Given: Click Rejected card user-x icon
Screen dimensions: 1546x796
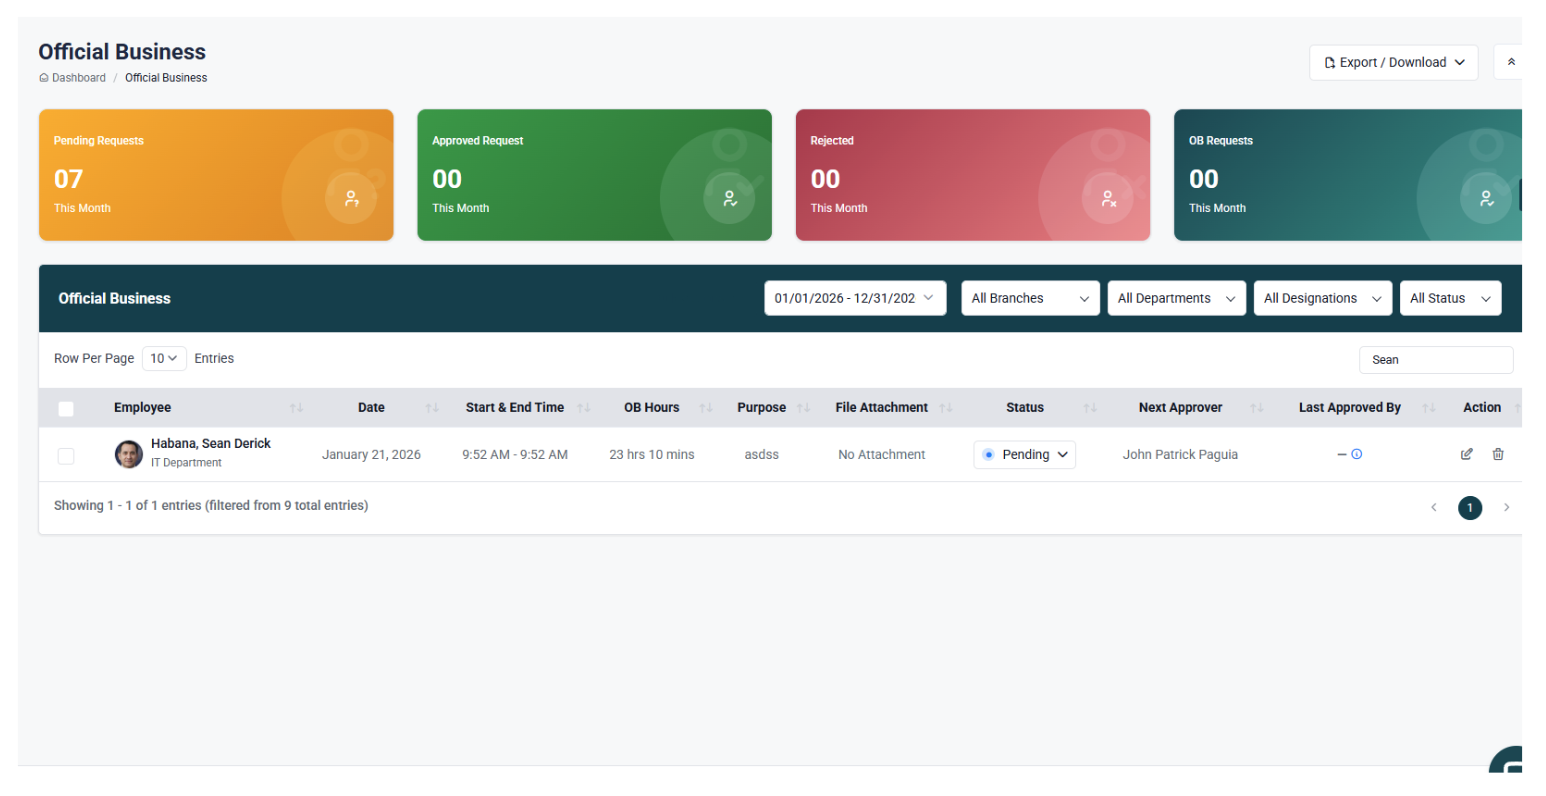Looking at the screenshot, I should pos(1108,198).
